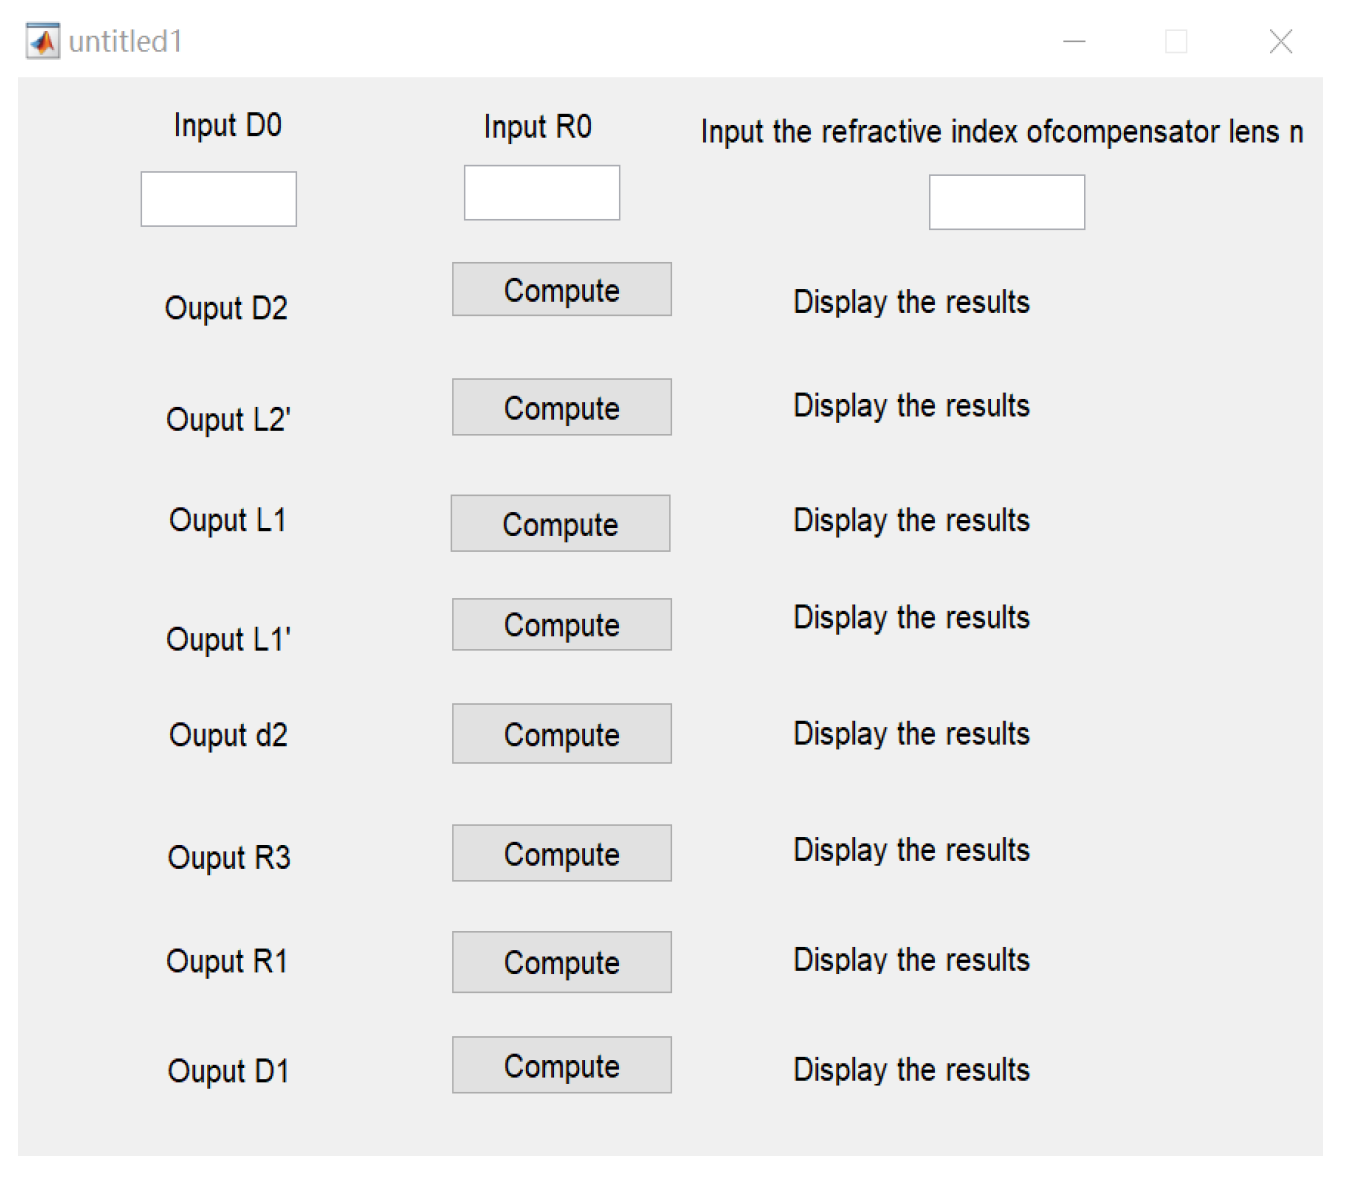
Task: Minimize the untitled1 window
Action: point(1074,41)
